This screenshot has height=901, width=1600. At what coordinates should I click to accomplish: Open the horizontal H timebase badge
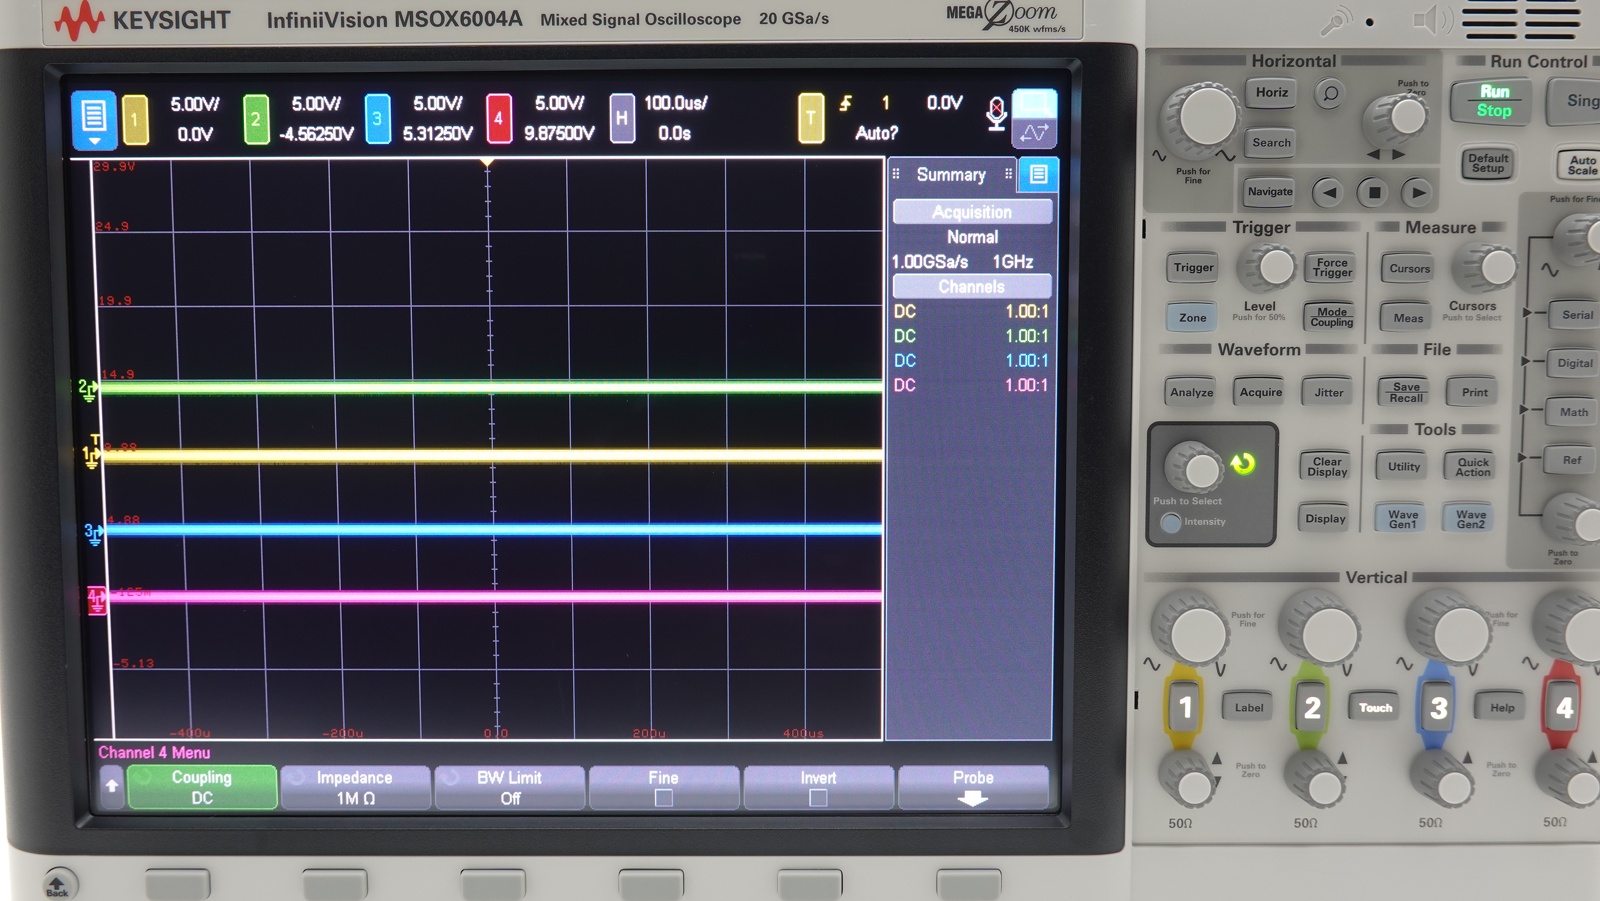622,119
